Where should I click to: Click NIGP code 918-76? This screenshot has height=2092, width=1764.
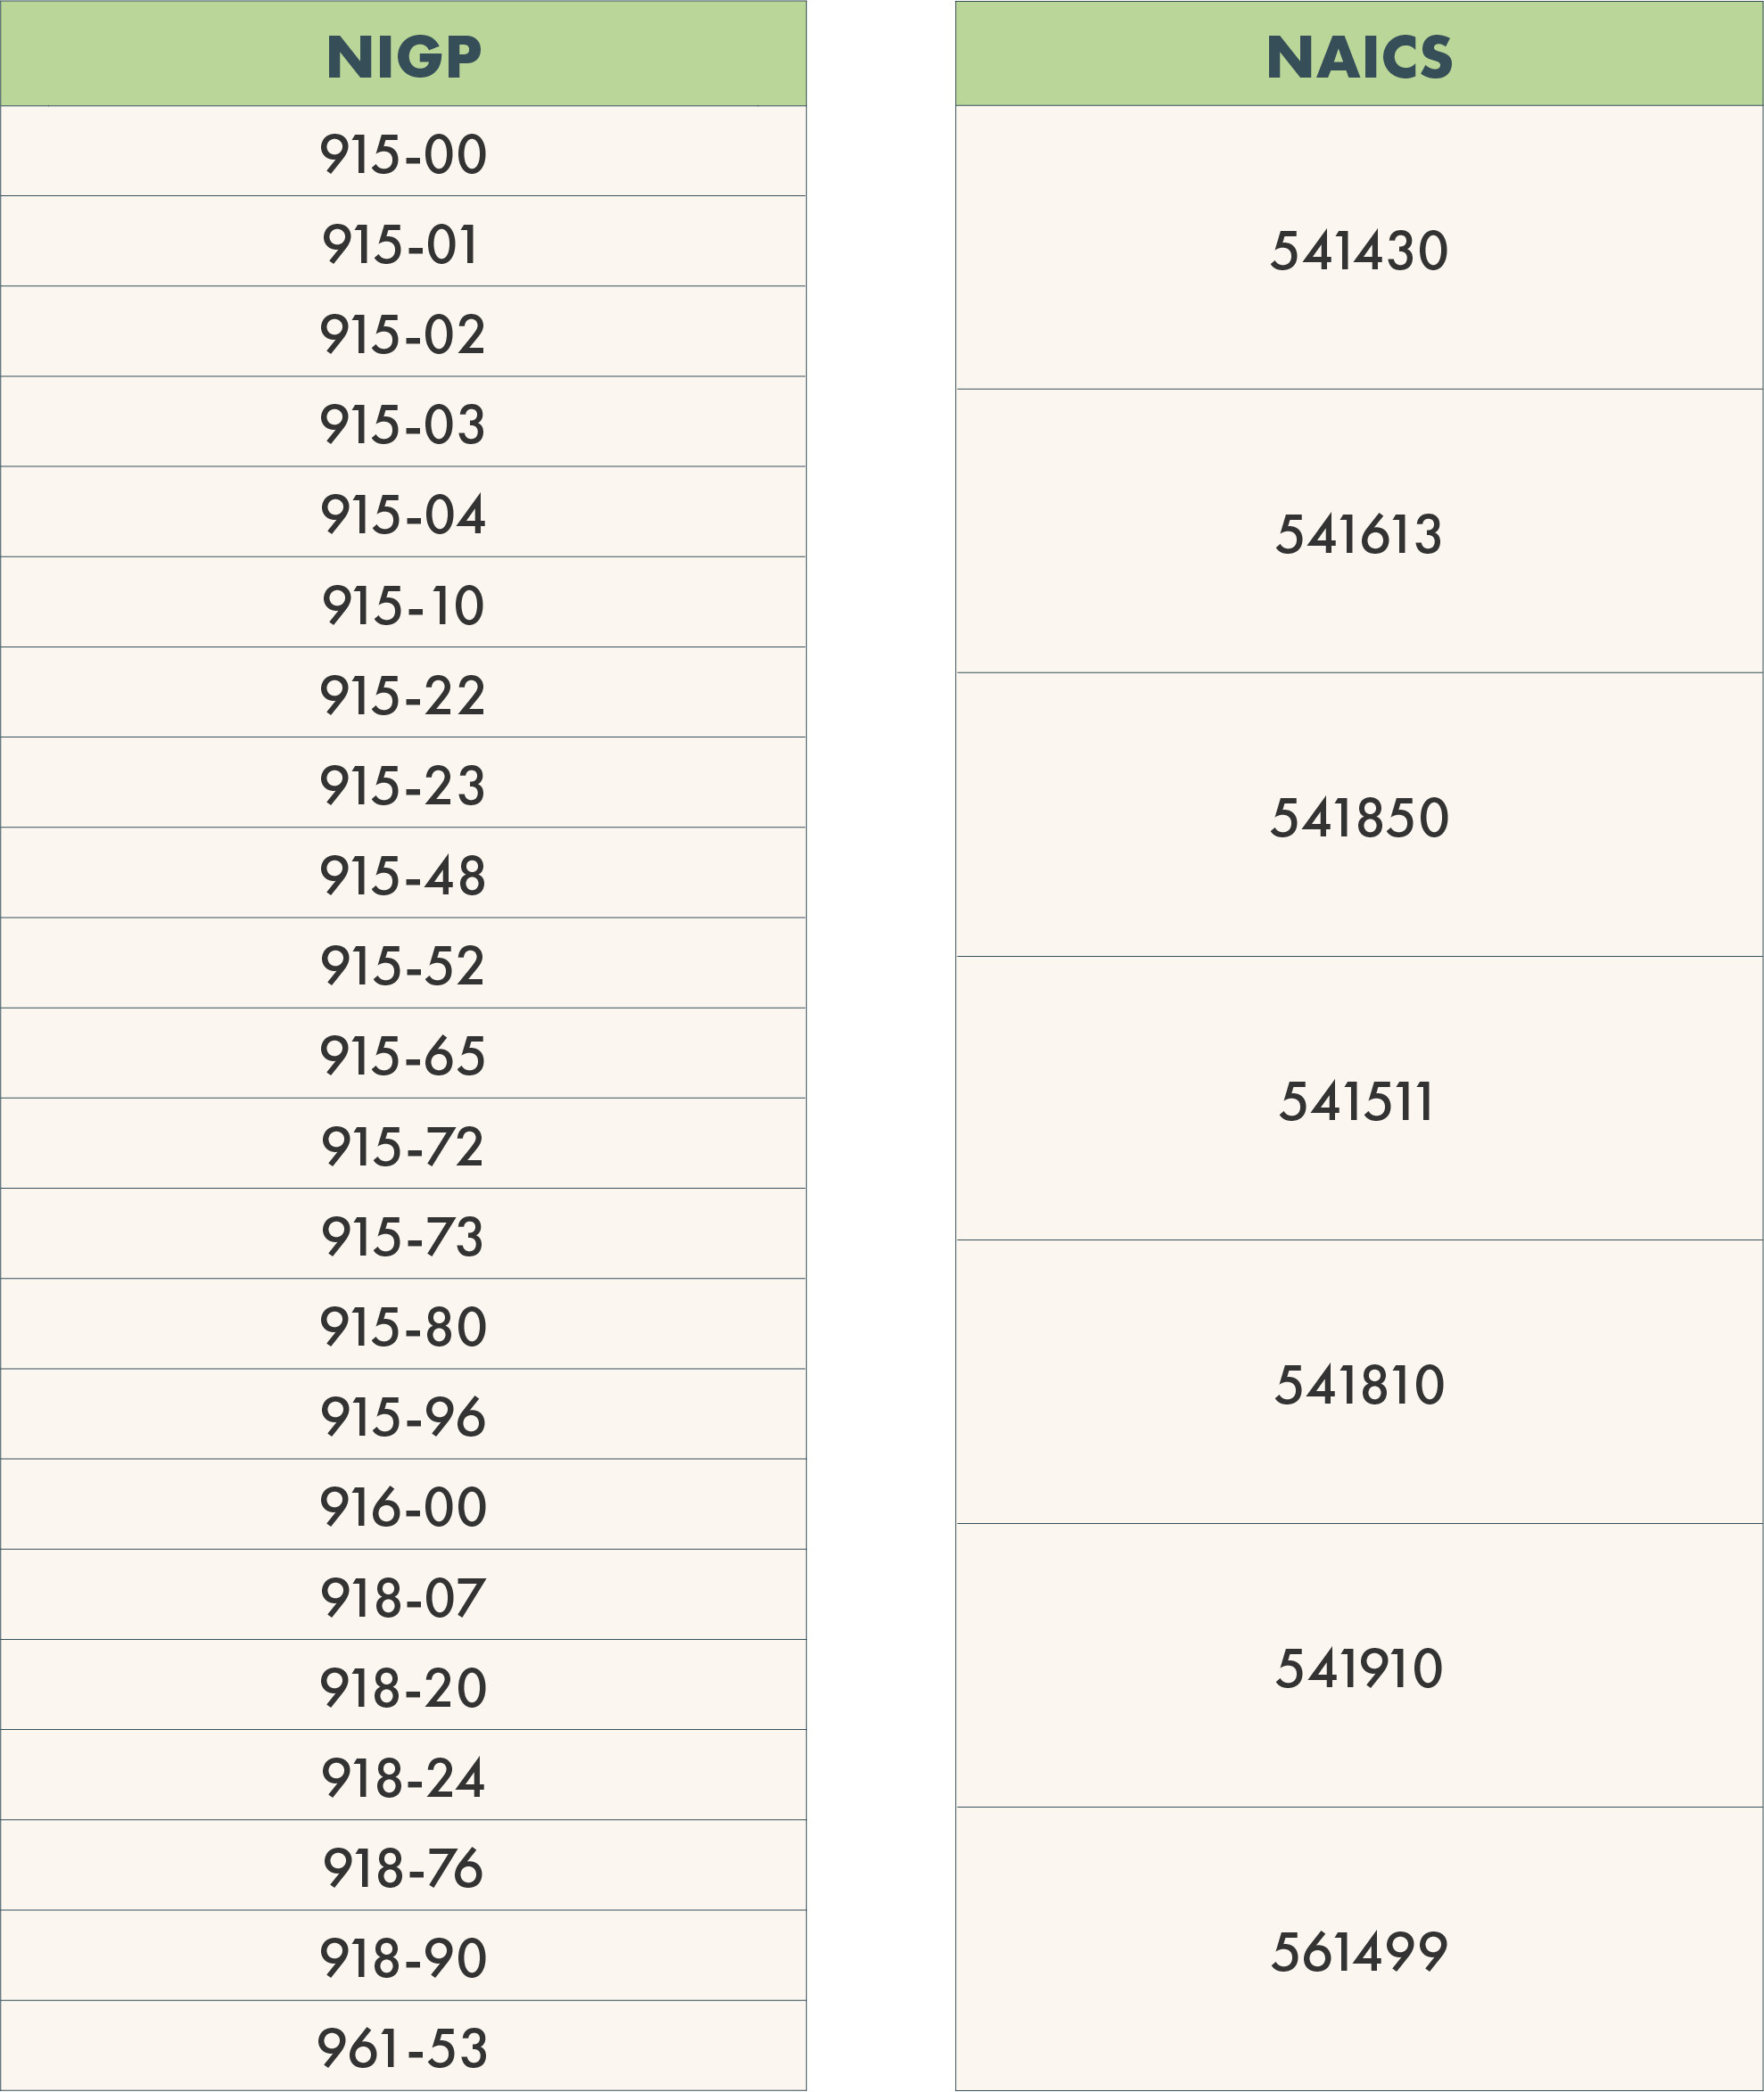tap(403, 1867)
